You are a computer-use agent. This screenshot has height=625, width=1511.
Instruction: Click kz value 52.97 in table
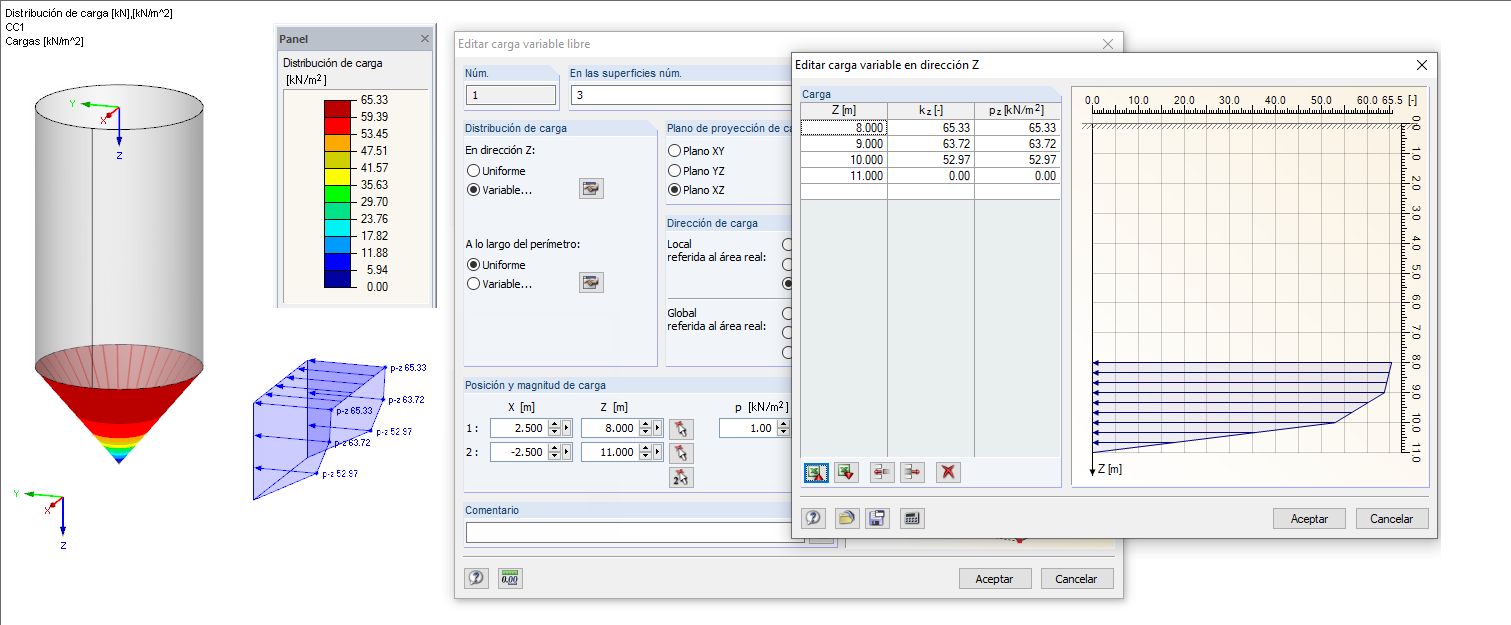tap(931, 160)
